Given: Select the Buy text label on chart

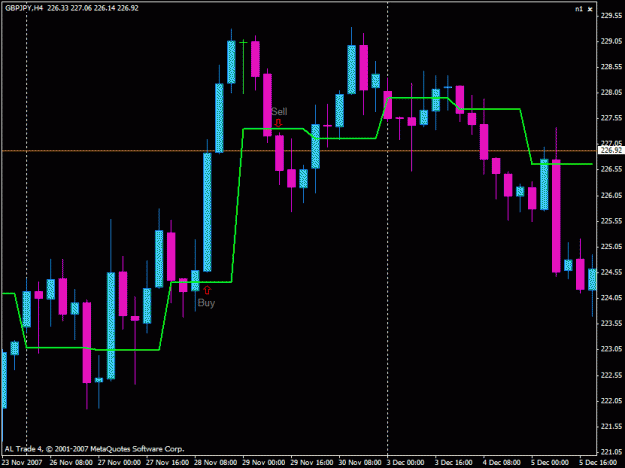Looking at the screenshot, I should 206,303.
